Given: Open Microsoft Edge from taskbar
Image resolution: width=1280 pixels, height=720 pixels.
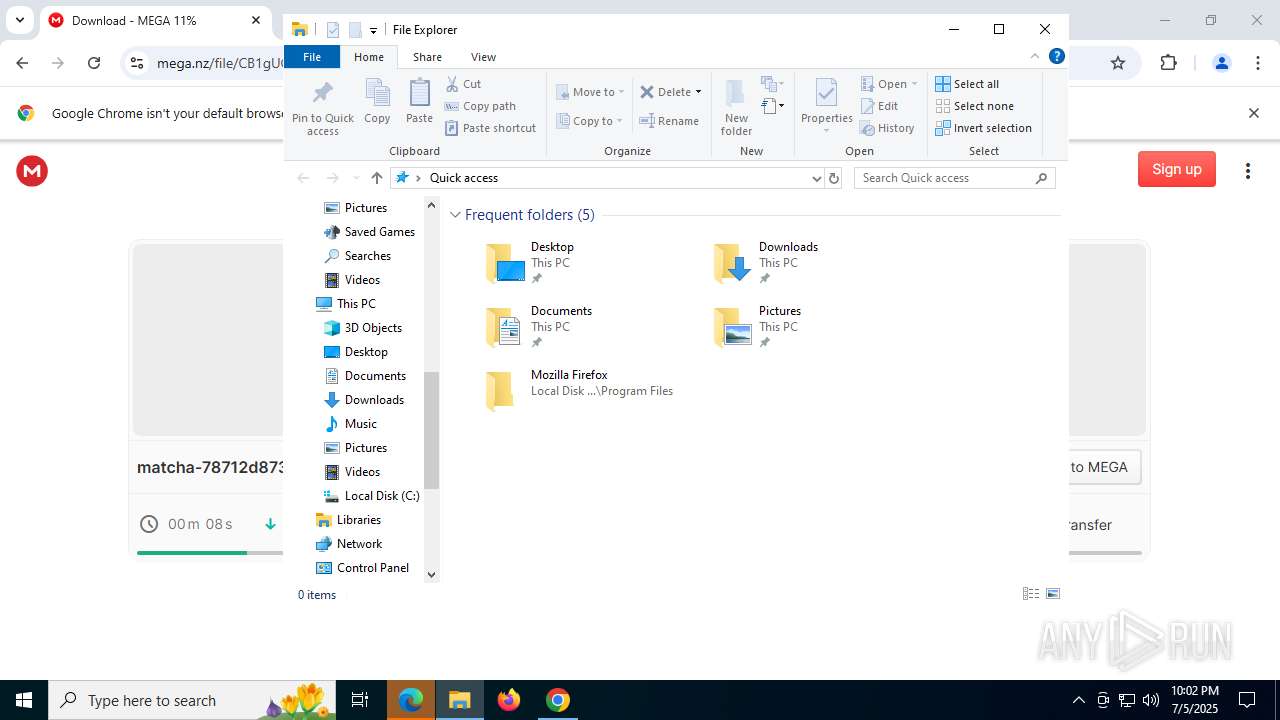Looking at the screenshot, I should tap(411, 700).
